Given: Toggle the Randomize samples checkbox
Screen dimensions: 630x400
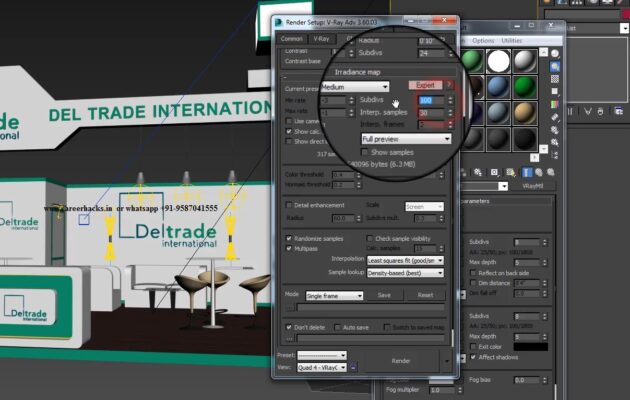Looking at the screenshot, I should point(288,239).
